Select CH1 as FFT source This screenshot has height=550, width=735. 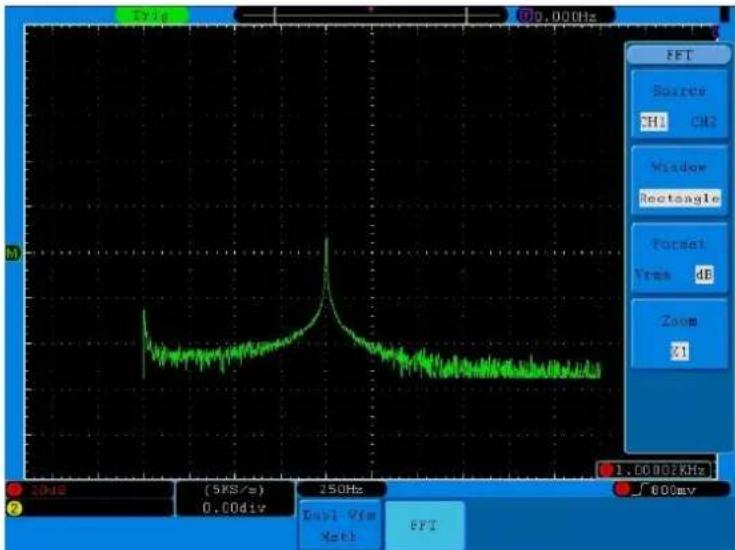(653, 122)
